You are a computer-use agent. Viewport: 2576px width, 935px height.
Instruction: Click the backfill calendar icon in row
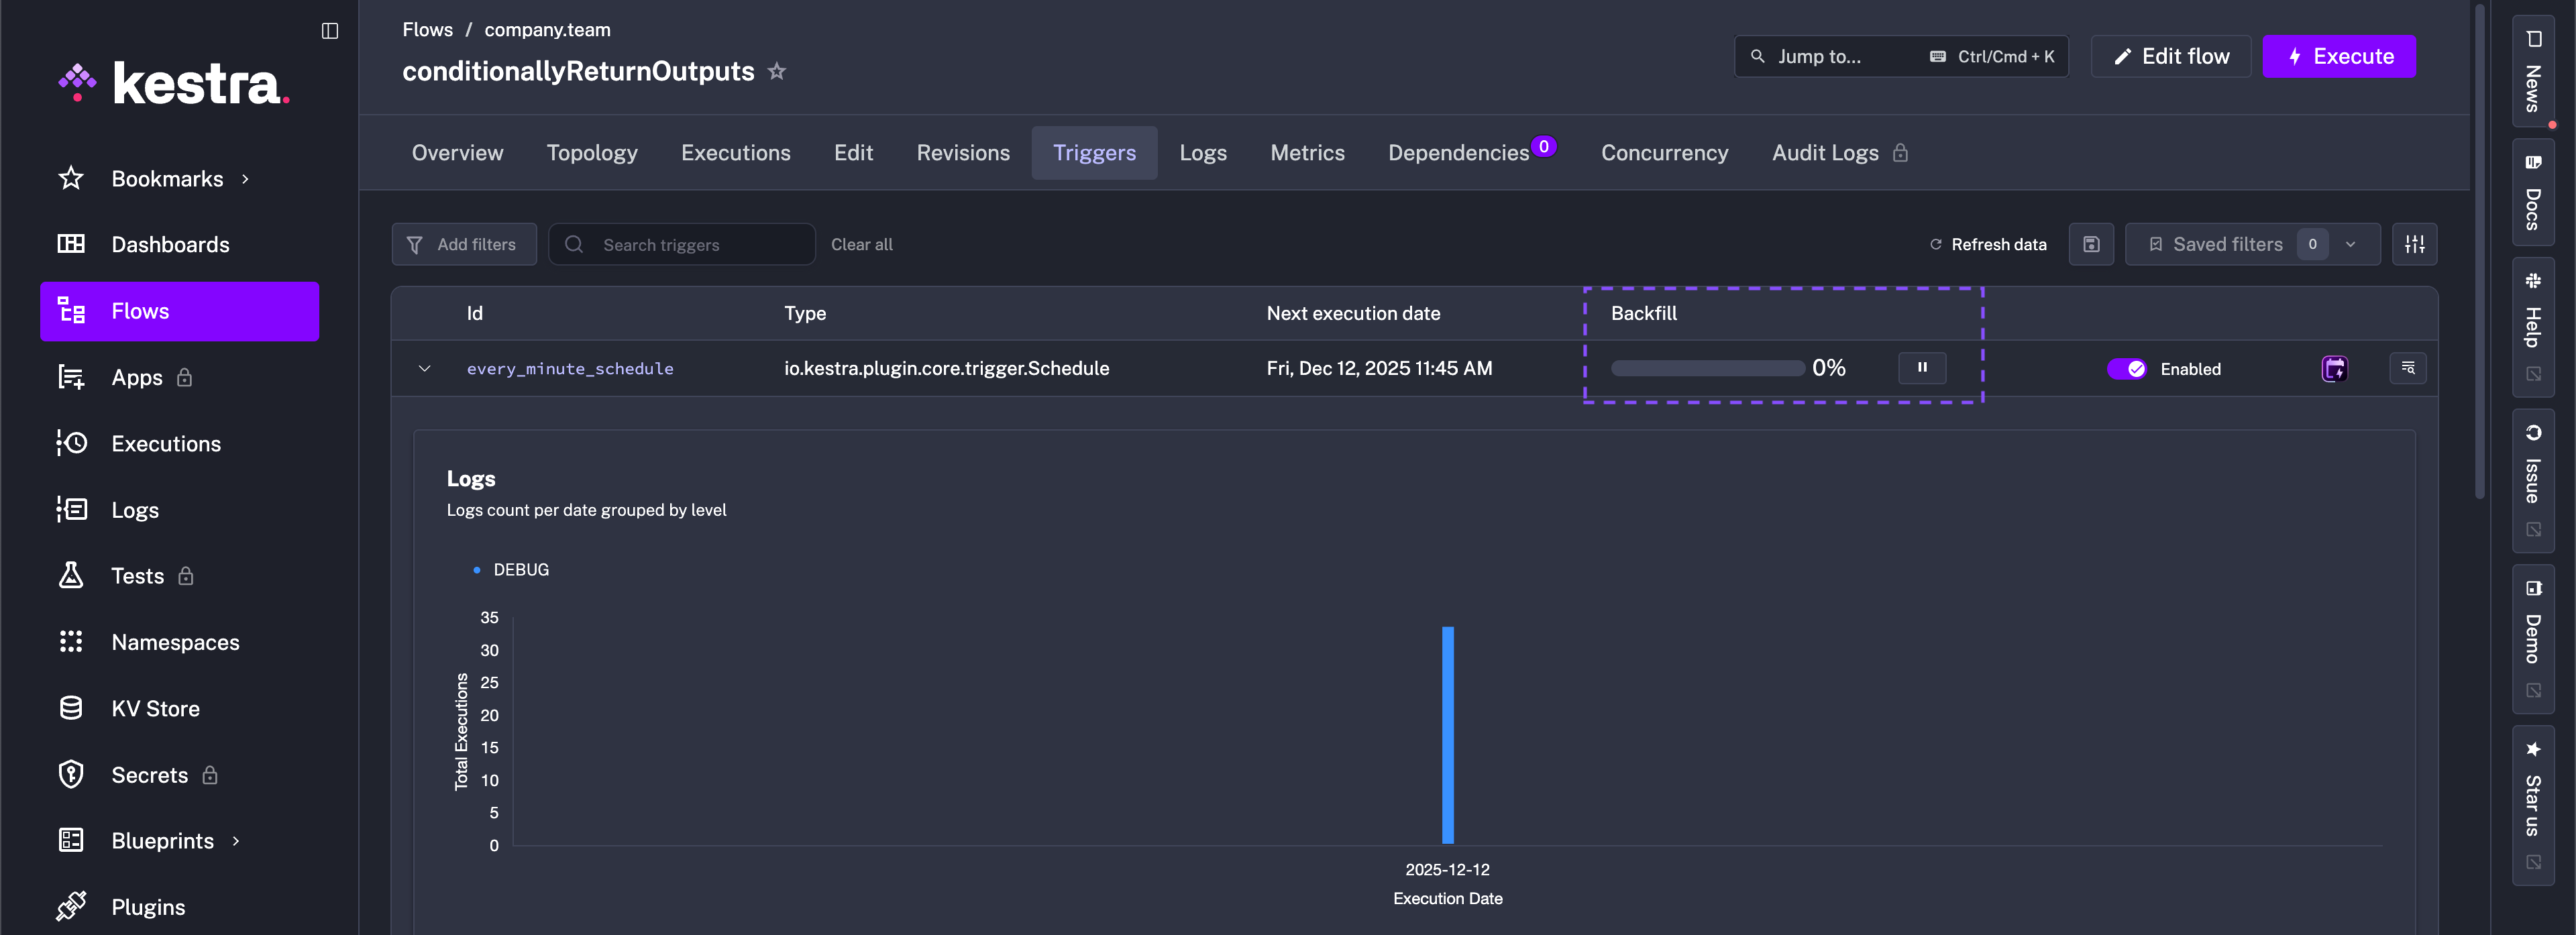click(x=2334, y=369)
